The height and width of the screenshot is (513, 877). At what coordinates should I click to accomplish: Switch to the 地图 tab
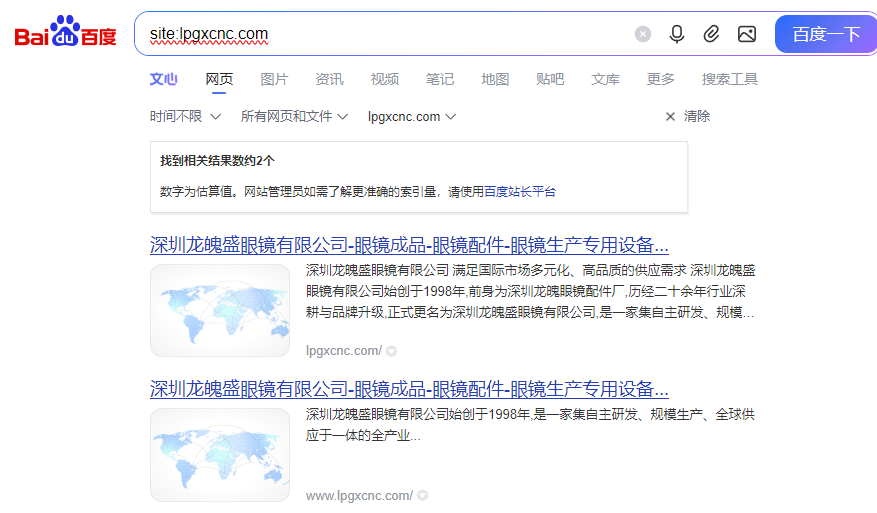pyautogui.click(x=495, y=79)
